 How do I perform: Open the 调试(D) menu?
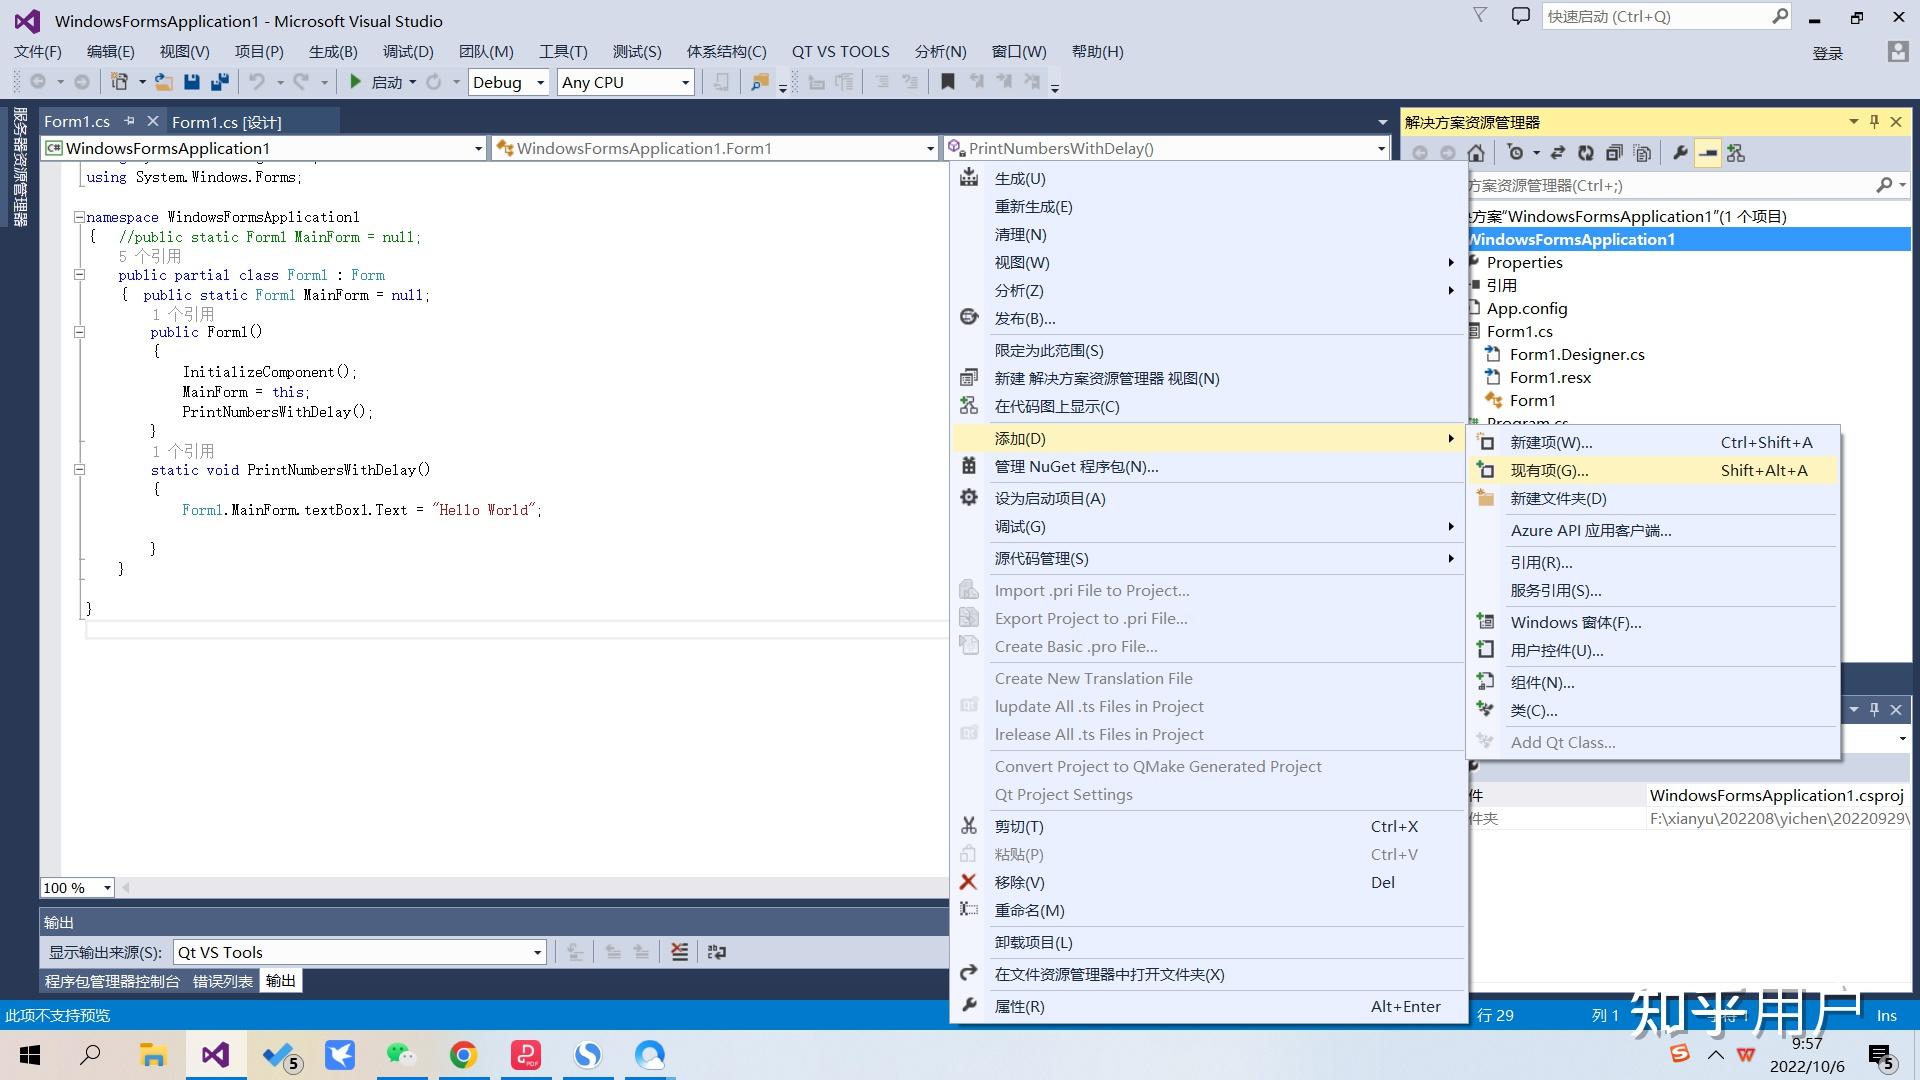pyautogui.click(x=408, y=52)
